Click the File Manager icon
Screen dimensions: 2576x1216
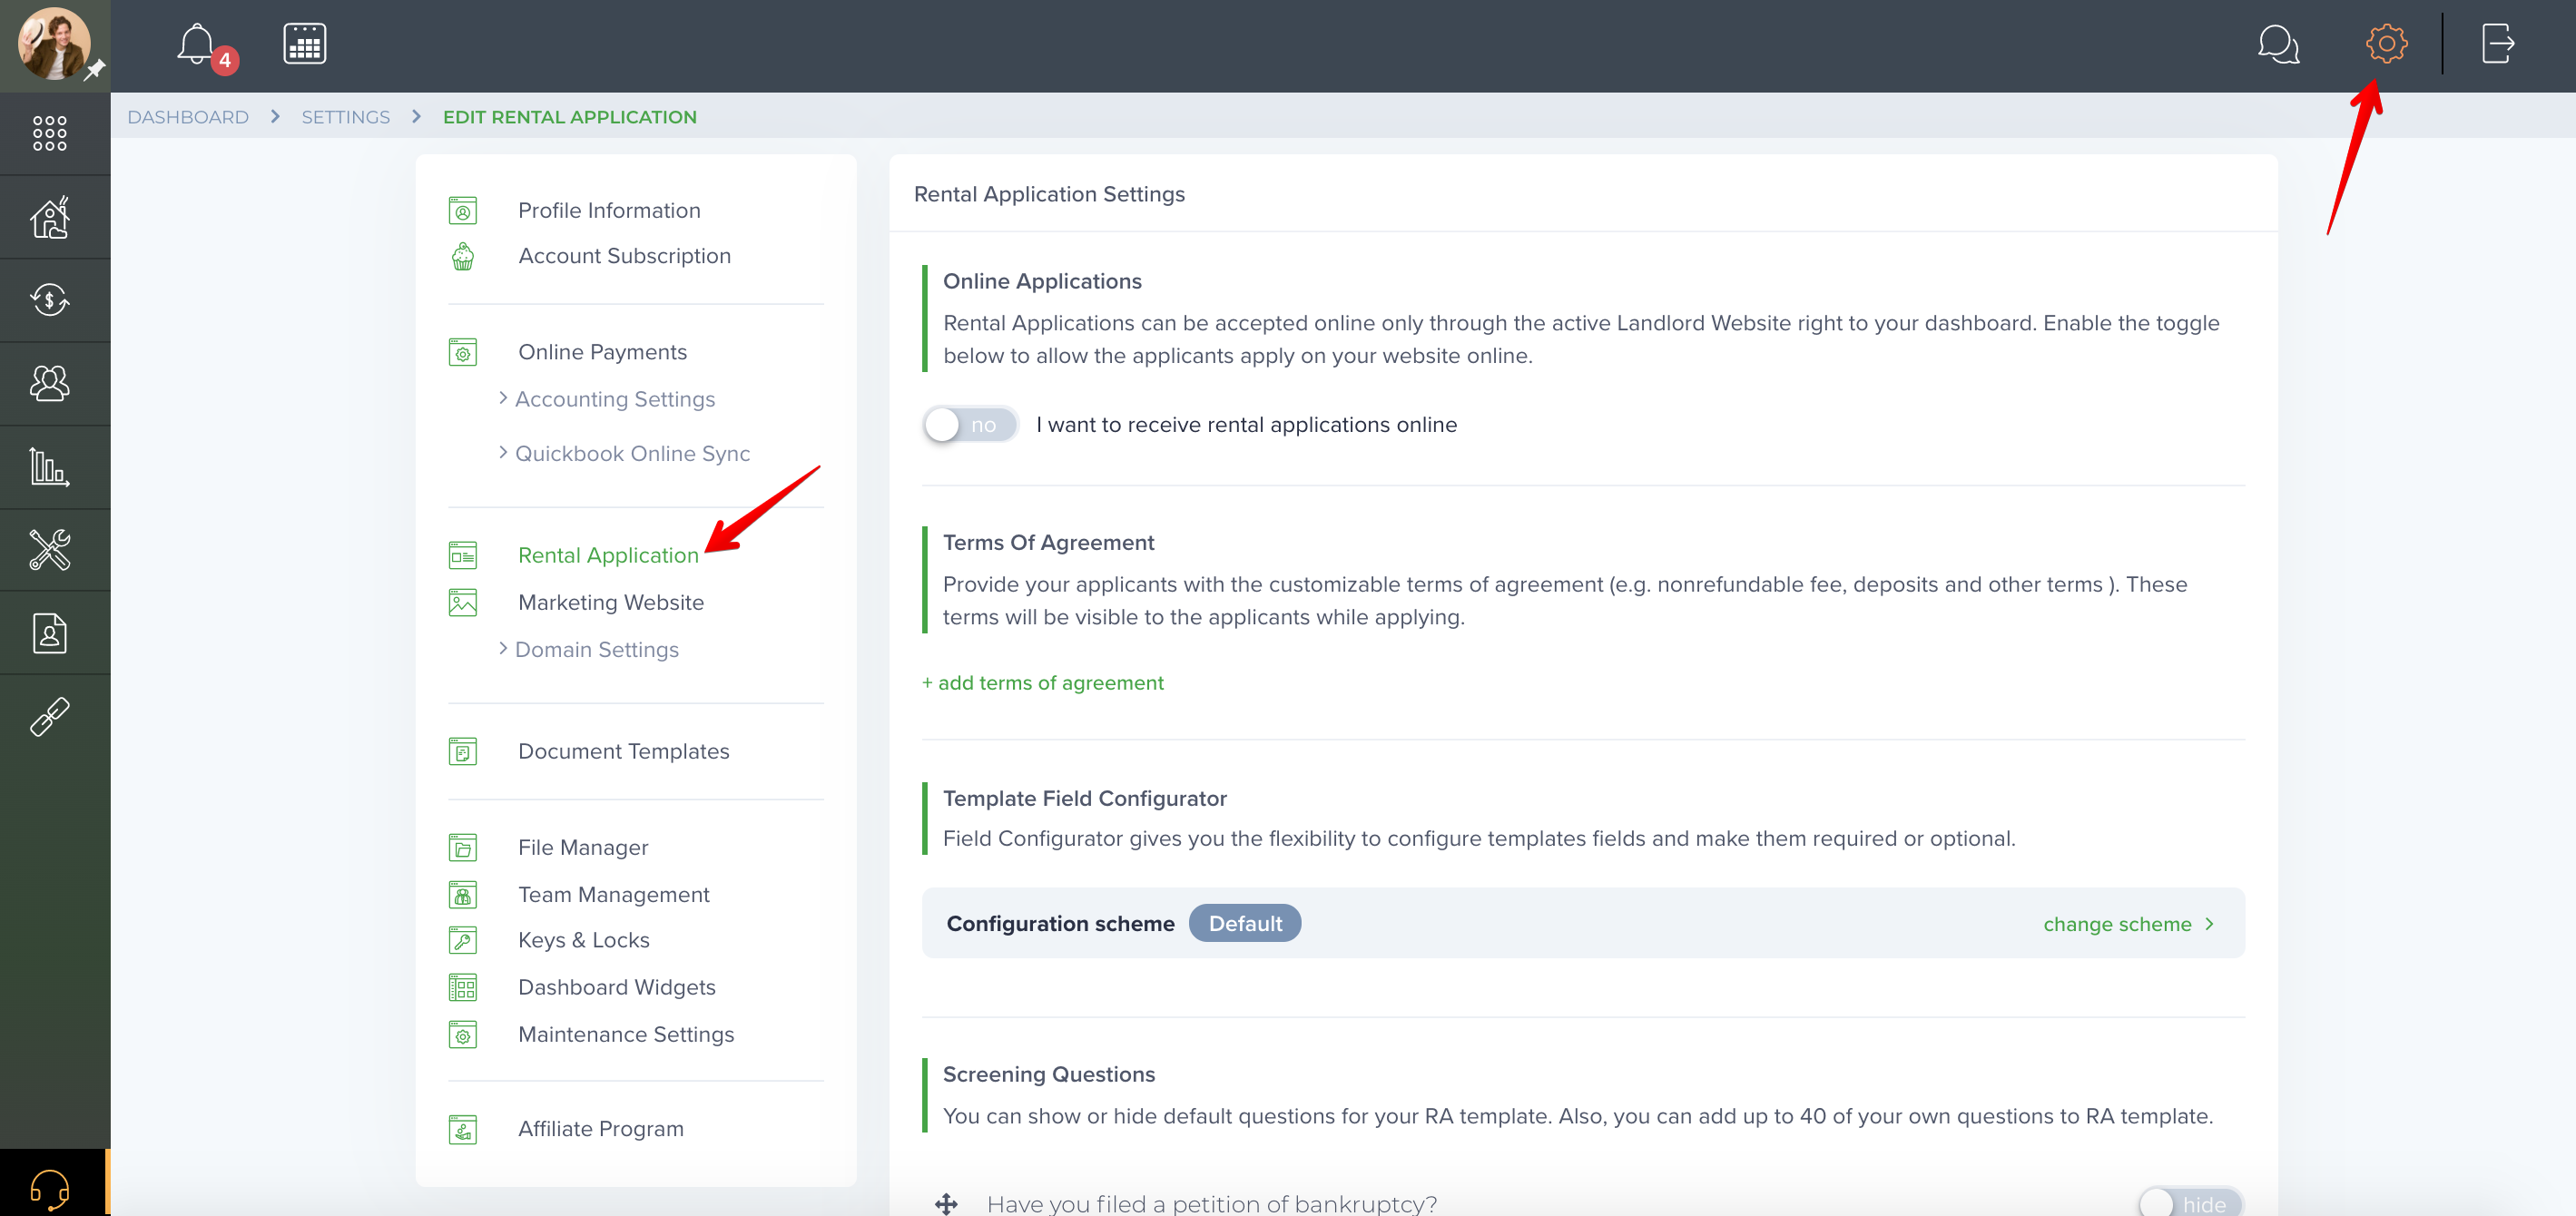(463, 848)
